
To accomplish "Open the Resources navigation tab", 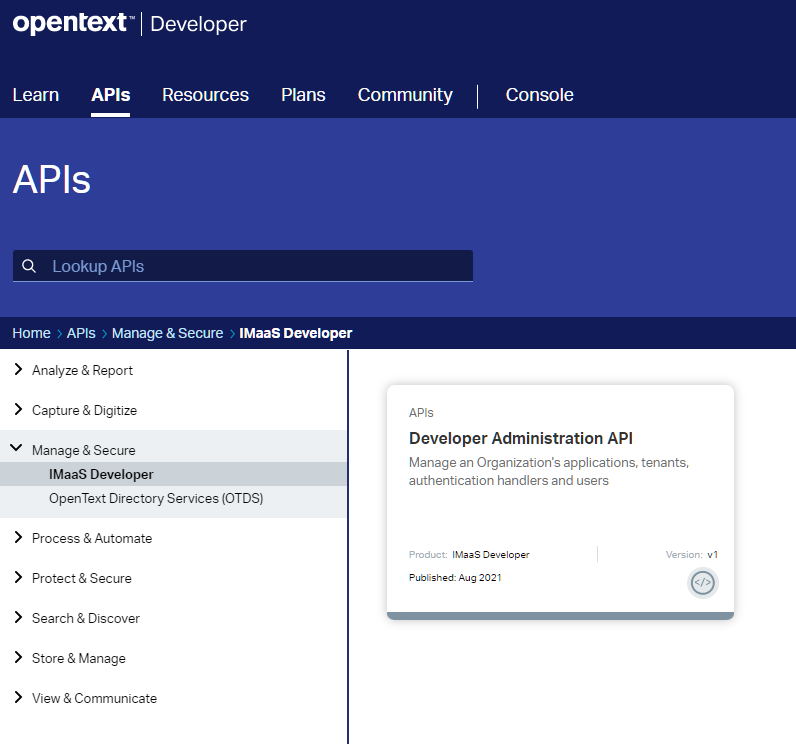I will click(205, 95).
